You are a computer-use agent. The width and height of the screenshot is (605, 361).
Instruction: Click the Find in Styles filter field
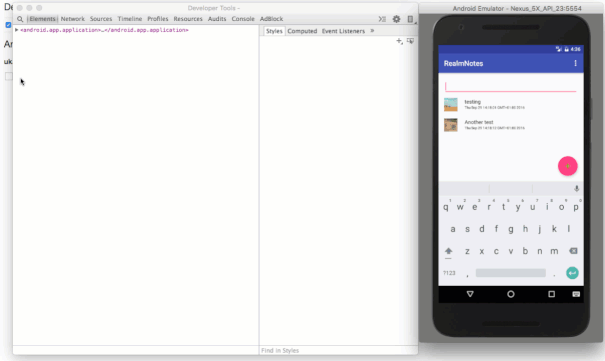click(338, 350)
